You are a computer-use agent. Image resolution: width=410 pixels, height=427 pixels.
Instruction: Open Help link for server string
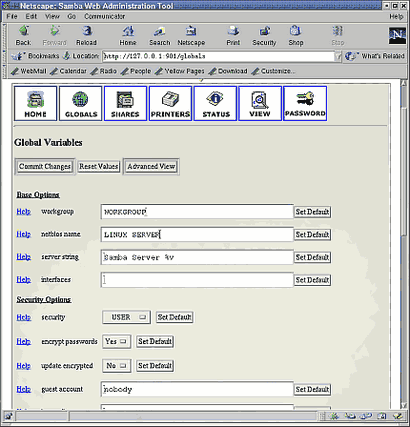[x=23, y=257]
